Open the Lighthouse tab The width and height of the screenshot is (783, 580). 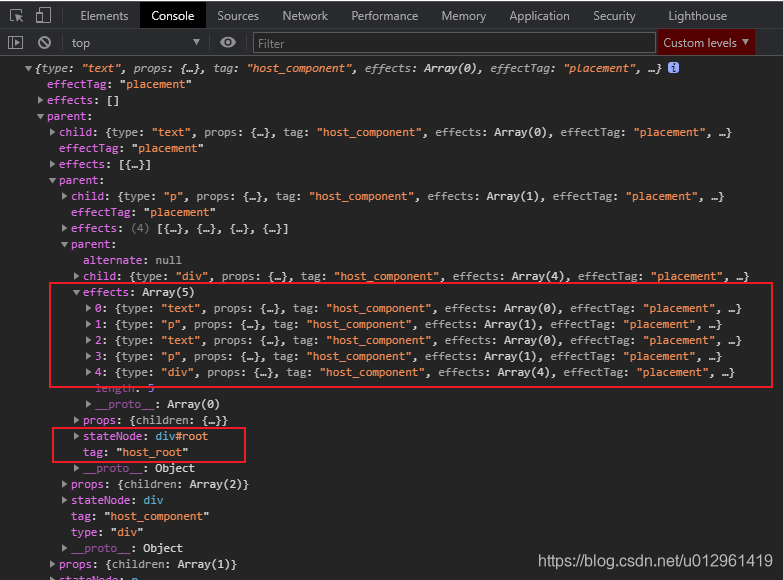coord(697,16)
